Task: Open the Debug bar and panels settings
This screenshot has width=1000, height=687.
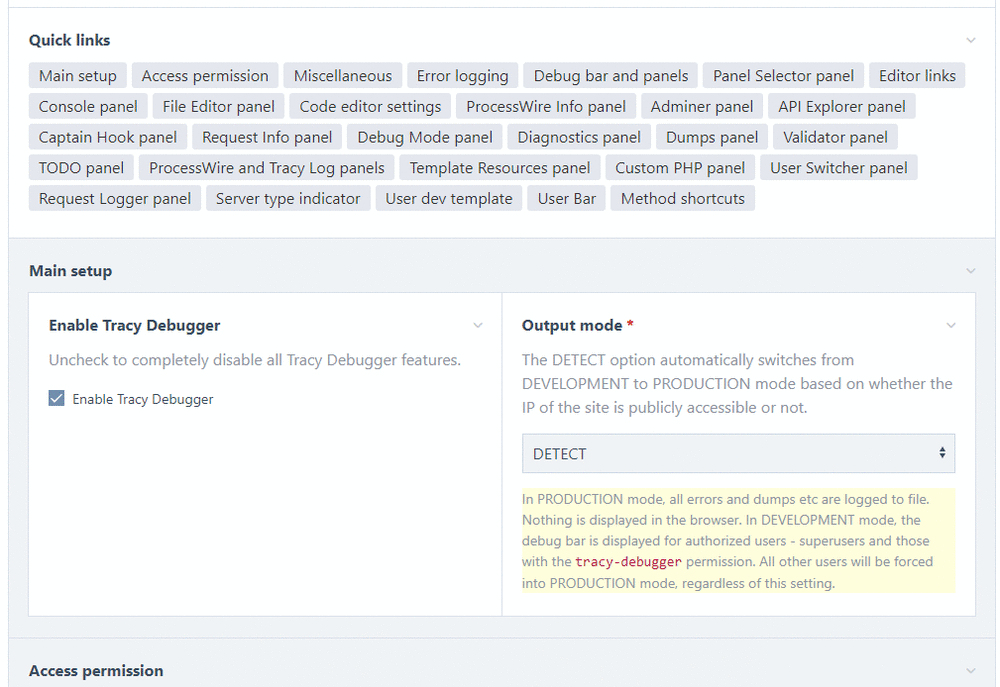Action: coord(611,75)
